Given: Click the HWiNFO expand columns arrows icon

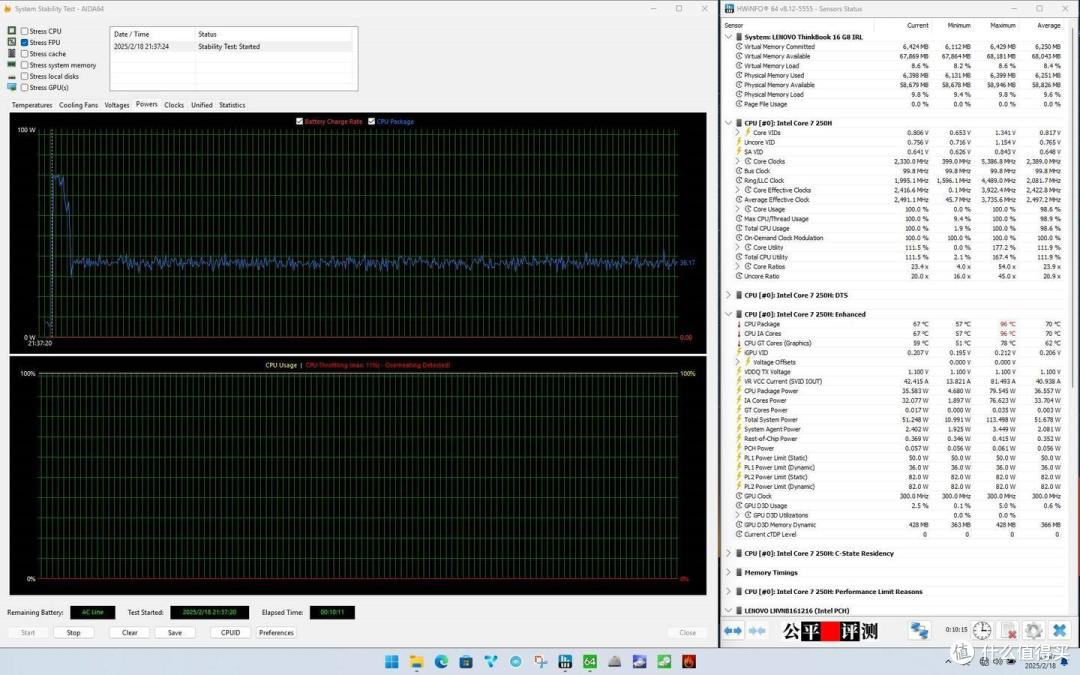Looking at the screenshot, I should pos(733,631).
